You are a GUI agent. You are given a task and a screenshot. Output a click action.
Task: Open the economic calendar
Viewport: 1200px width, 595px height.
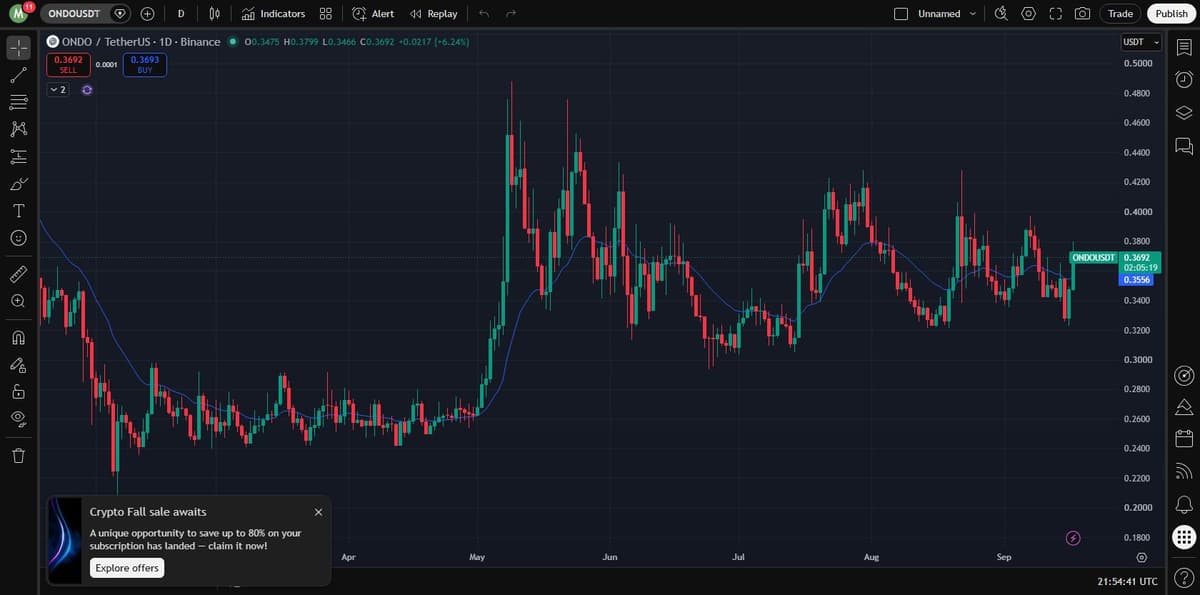[1184, 439]
